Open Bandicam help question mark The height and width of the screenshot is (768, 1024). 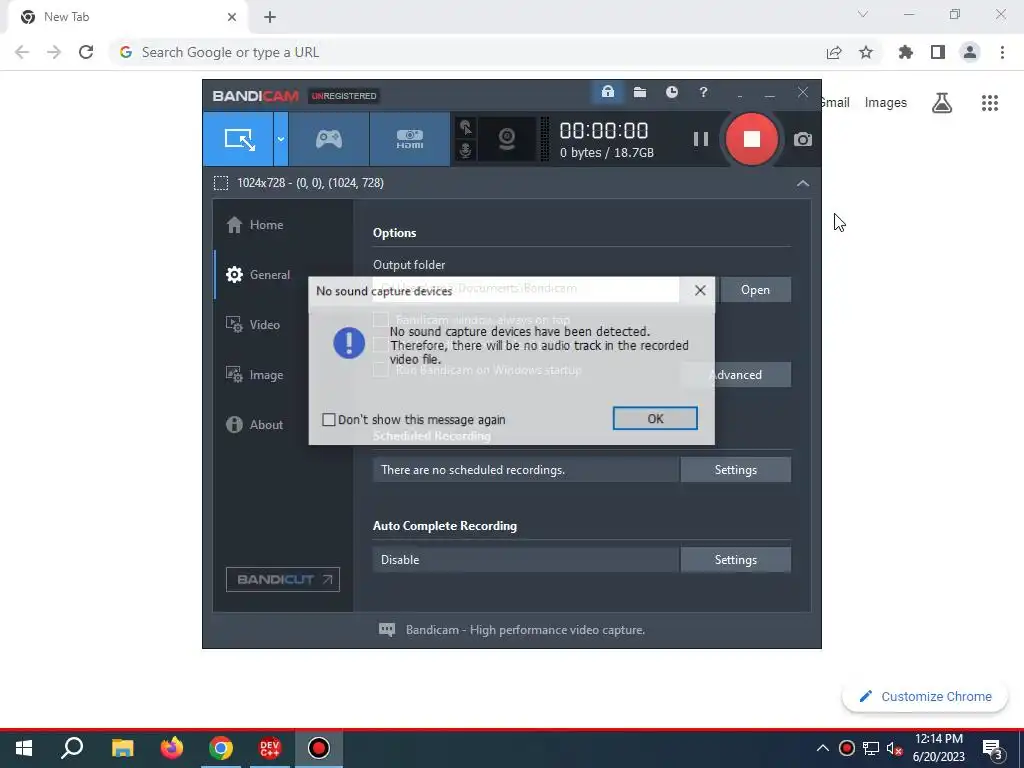[703, 92]
